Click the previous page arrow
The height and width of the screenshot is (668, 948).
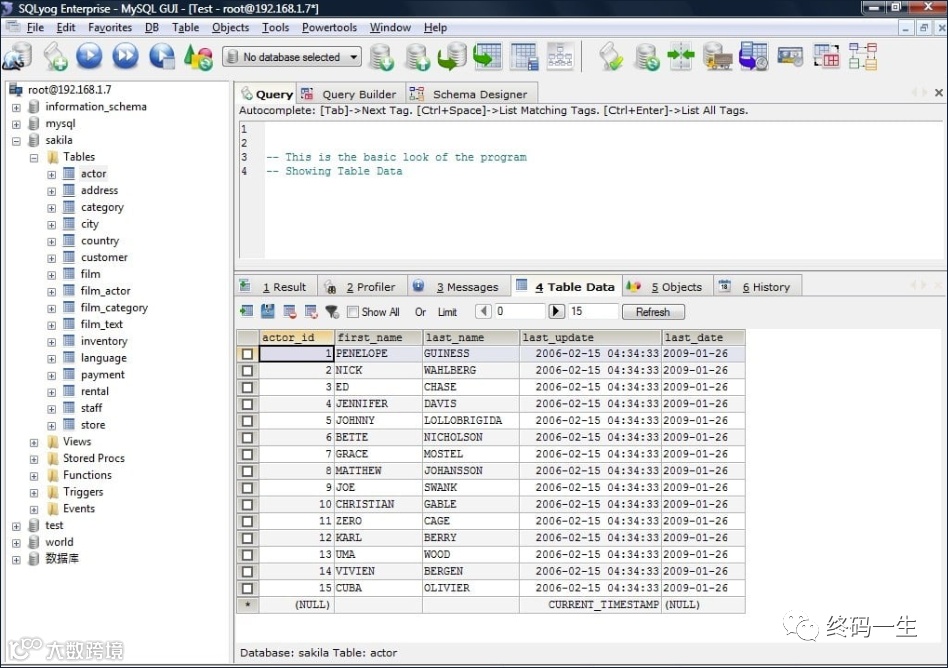pos(482,311)
